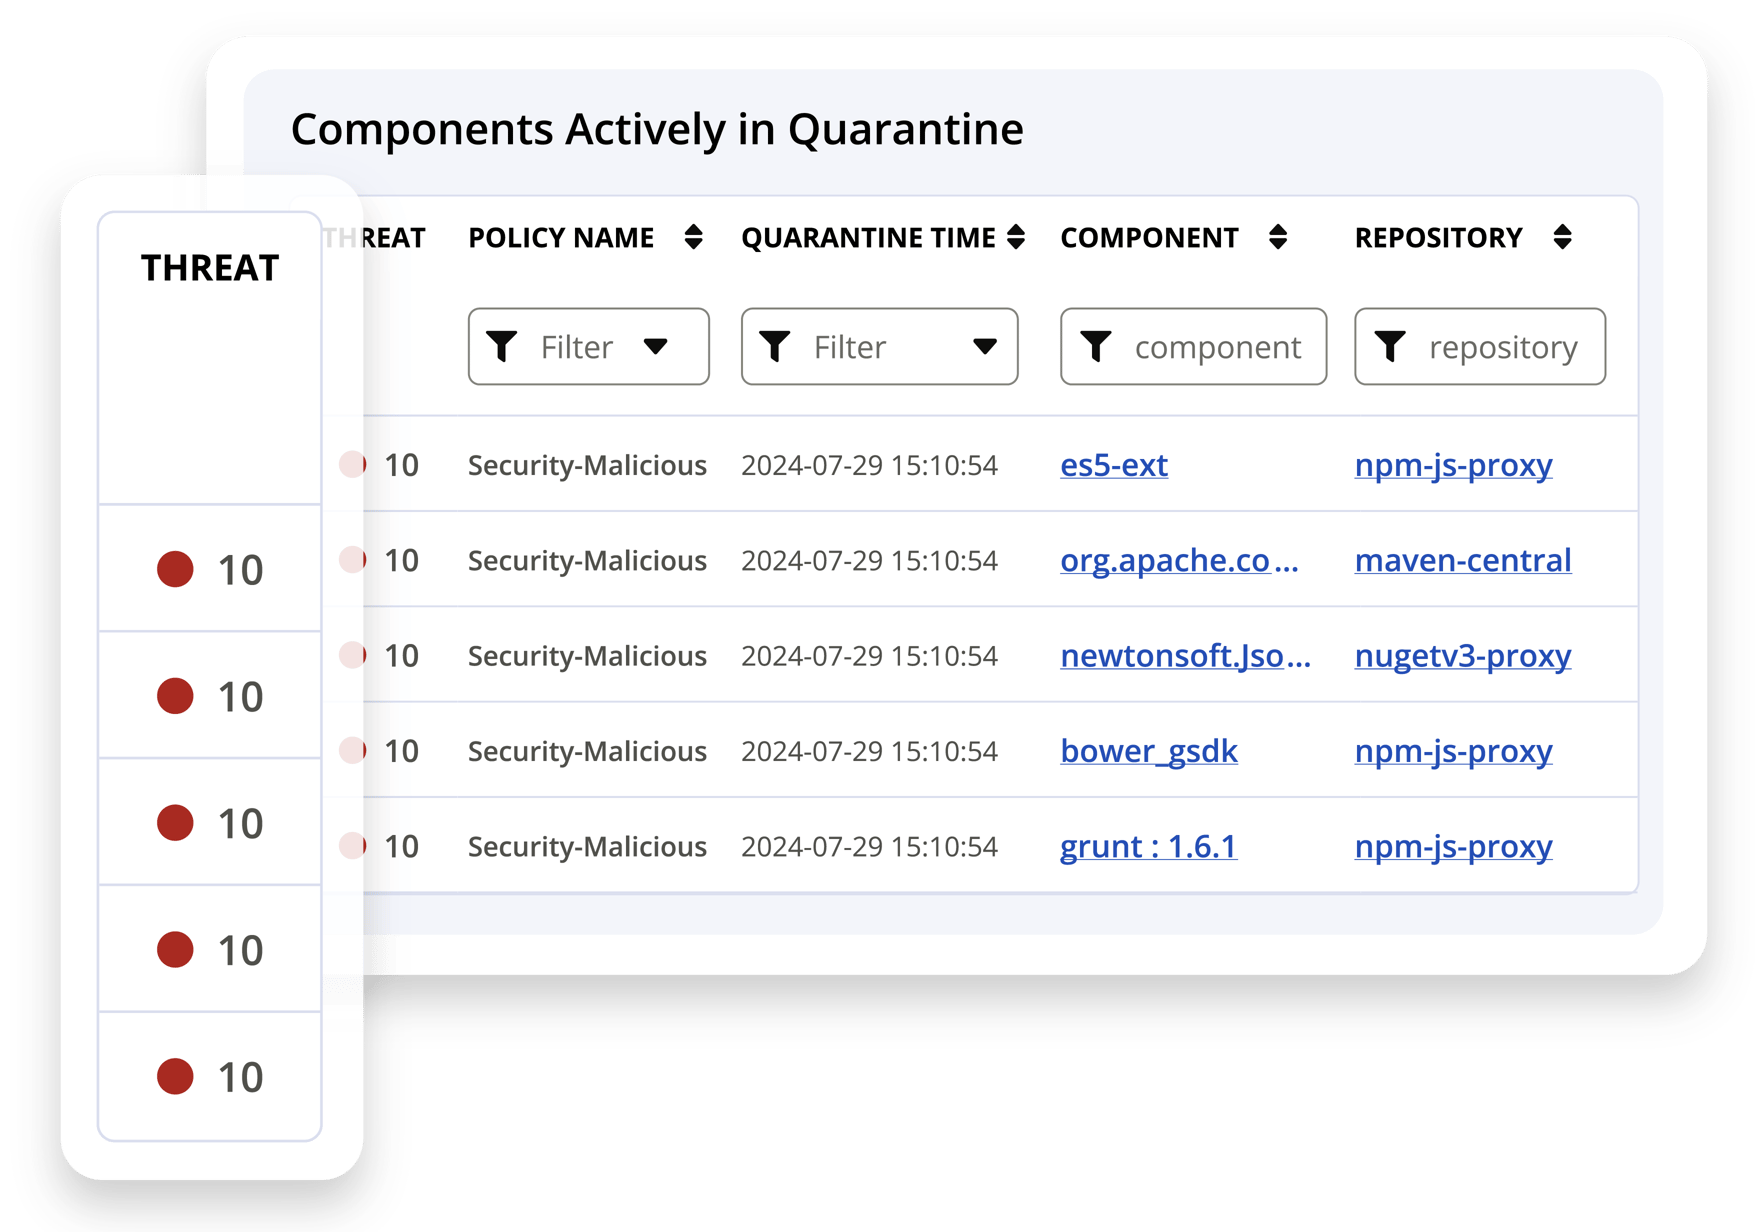Open the maven-central repository link
Screen dimensions: 1755x1232
(1462, 560)
